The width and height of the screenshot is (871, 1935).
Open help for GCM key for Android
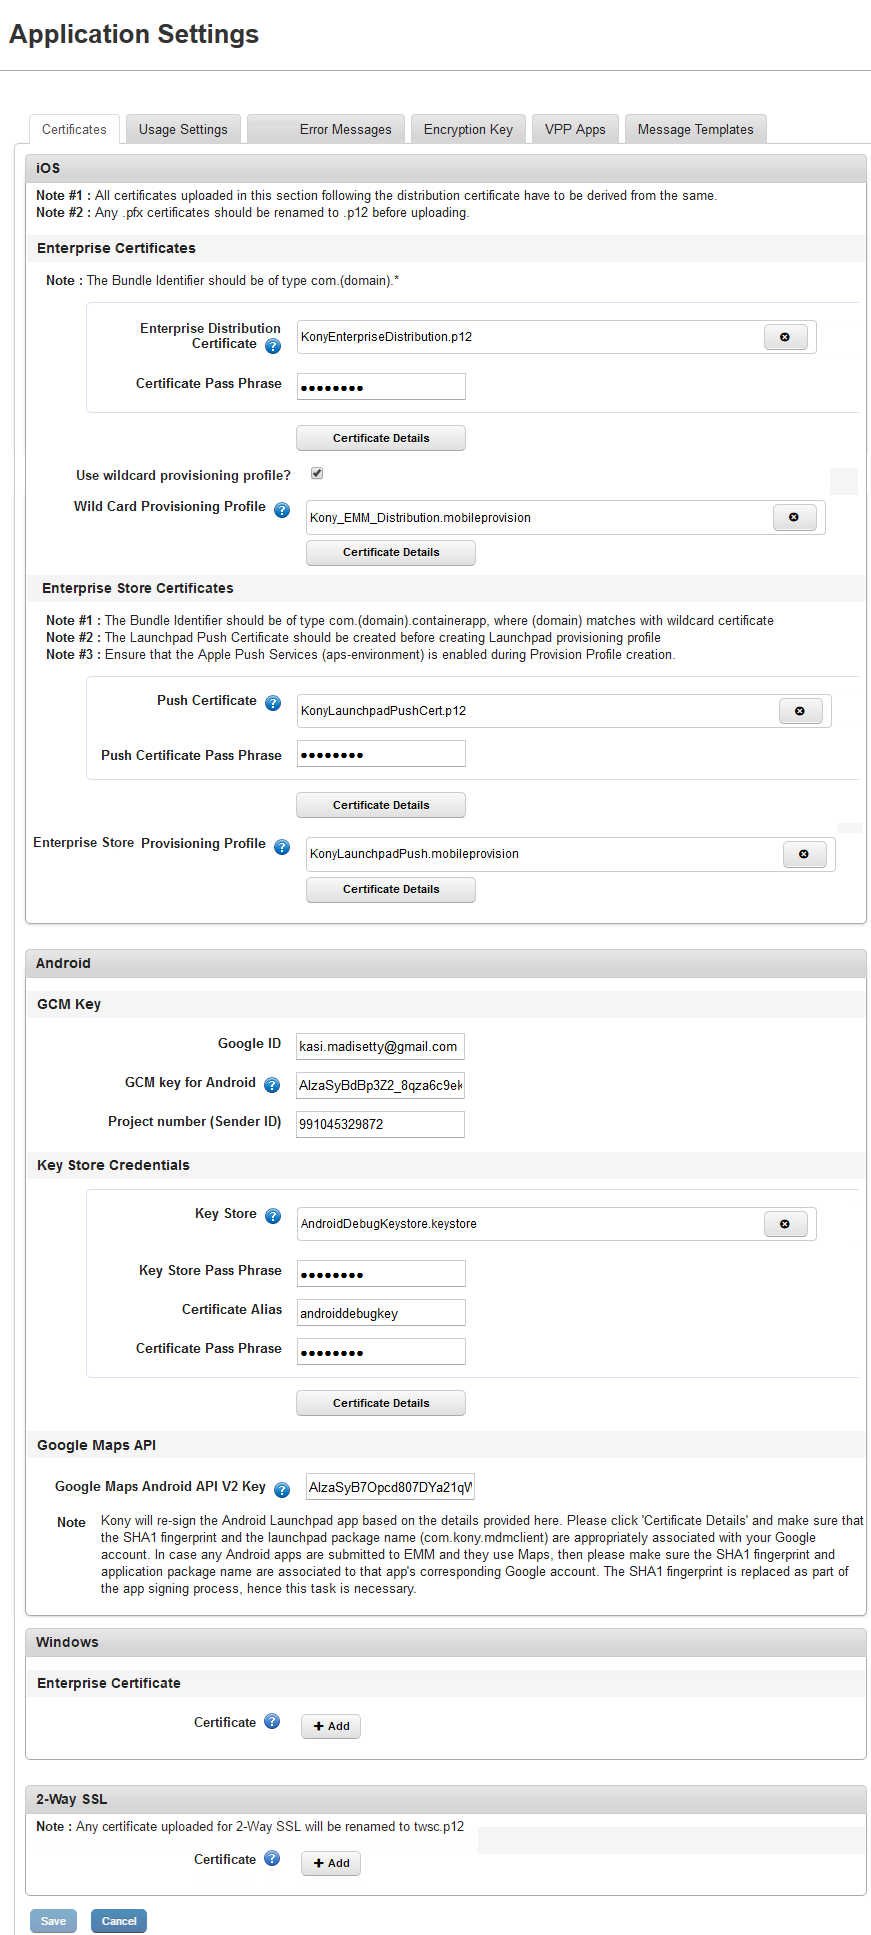[x=272, y=1085]
